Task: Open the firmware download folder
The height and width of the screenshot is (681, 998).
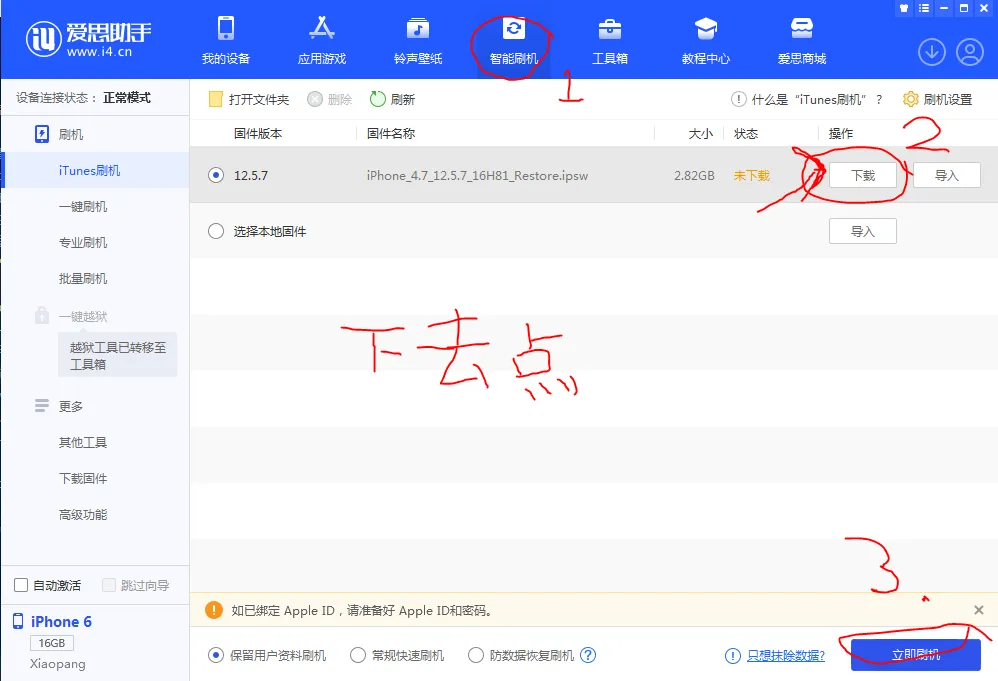Action: tap(246, 99)
